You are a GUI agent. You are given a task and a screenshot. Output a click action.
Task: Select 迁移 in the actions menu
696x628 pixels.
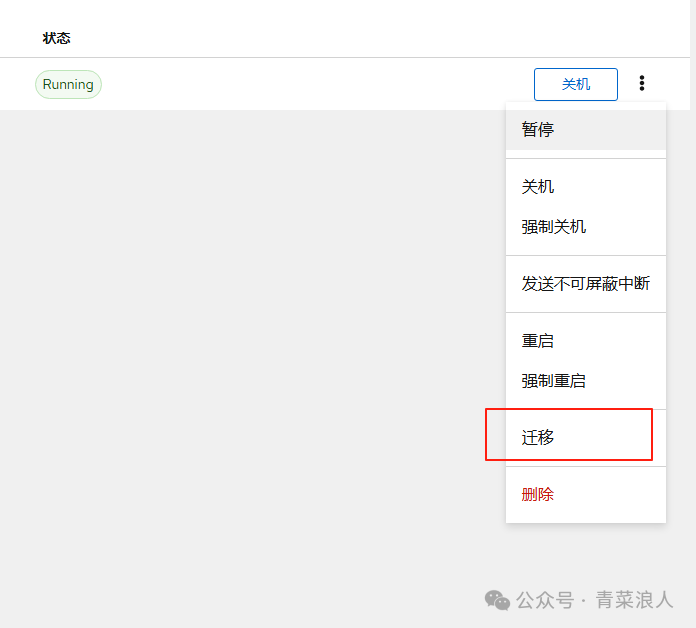tap(585, 438)
